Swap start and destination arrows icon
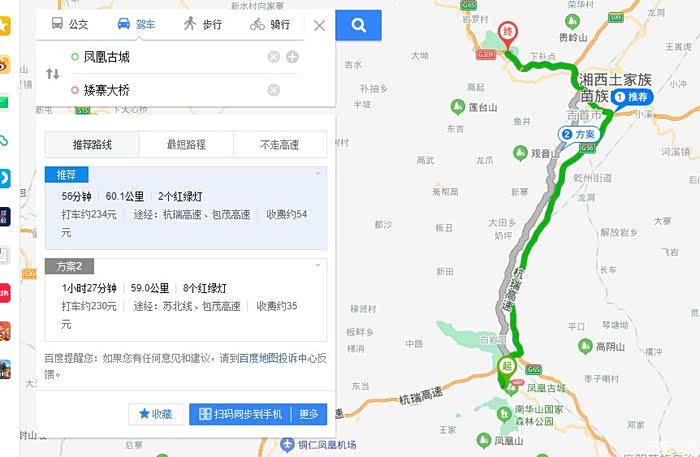Image resolution: width=700 pixels, height=457 pixels. pyautogui.click(x=53, y=74)
